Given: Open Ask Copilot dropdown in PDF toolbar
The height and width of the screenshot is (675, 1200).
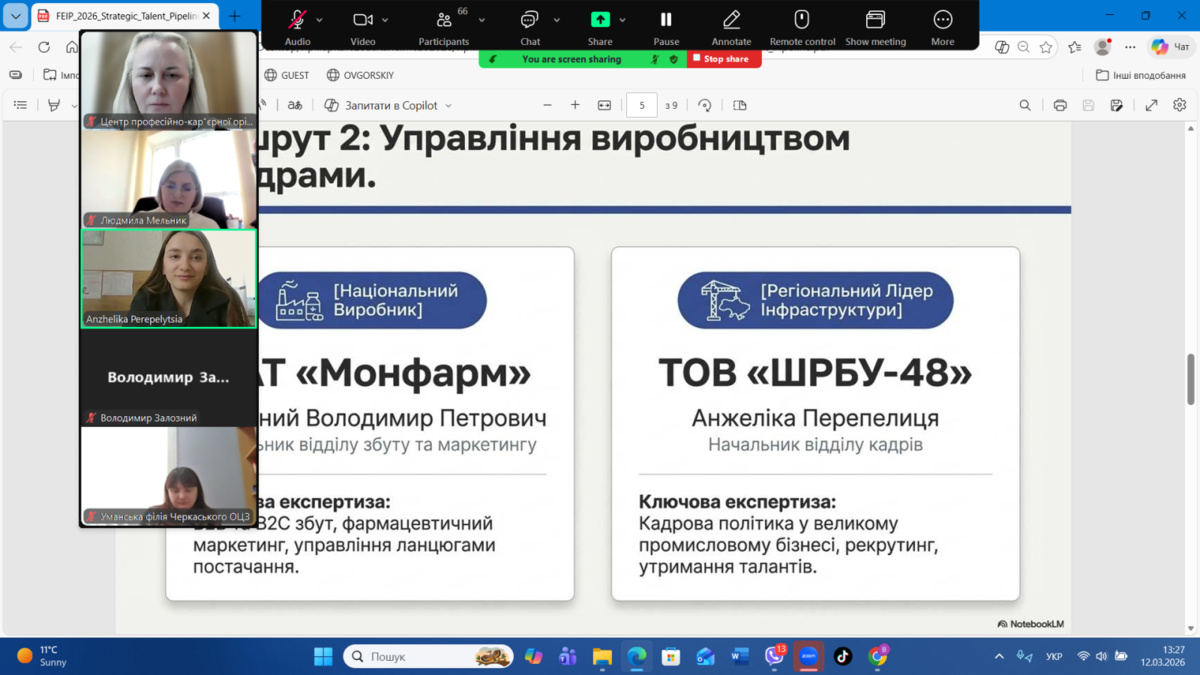Looking at the screenshot, I should [388, 105].
